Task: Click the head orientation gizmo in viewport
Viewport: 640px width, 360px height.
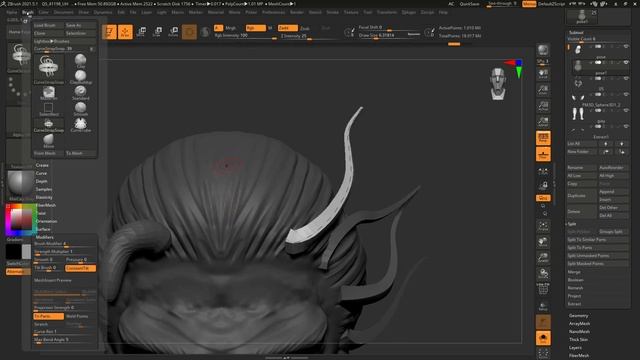Action: tap(498, 84)
